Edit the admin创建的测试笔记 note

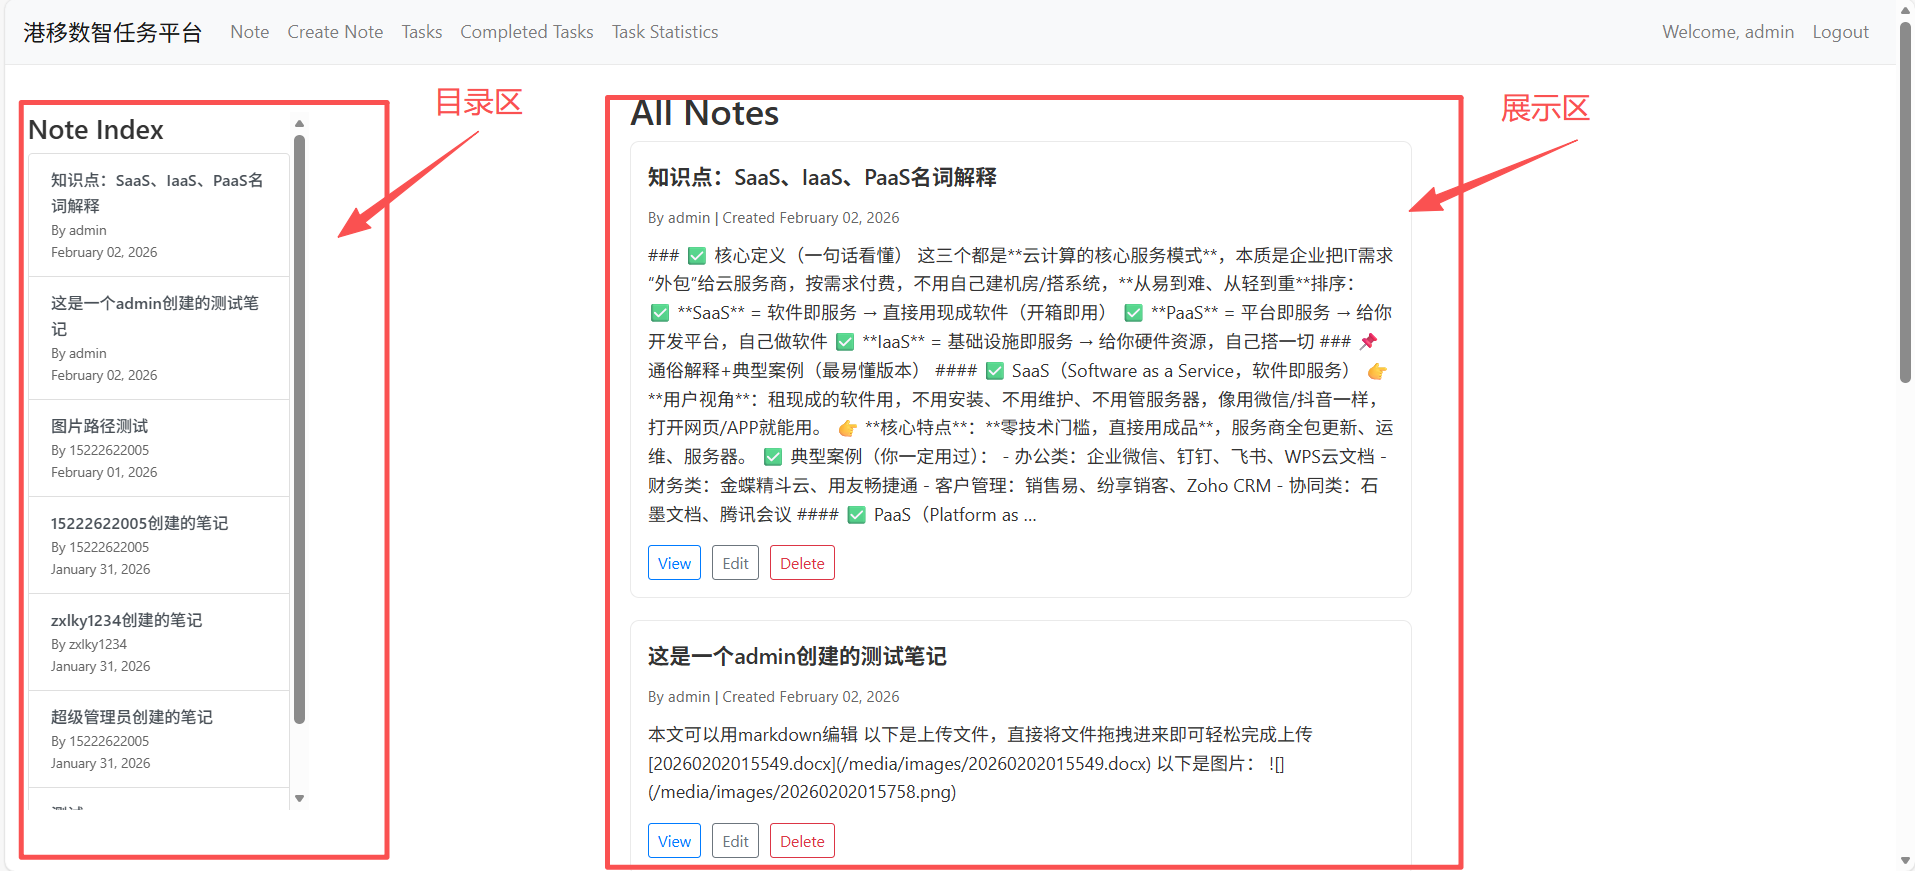coord(735,841)
